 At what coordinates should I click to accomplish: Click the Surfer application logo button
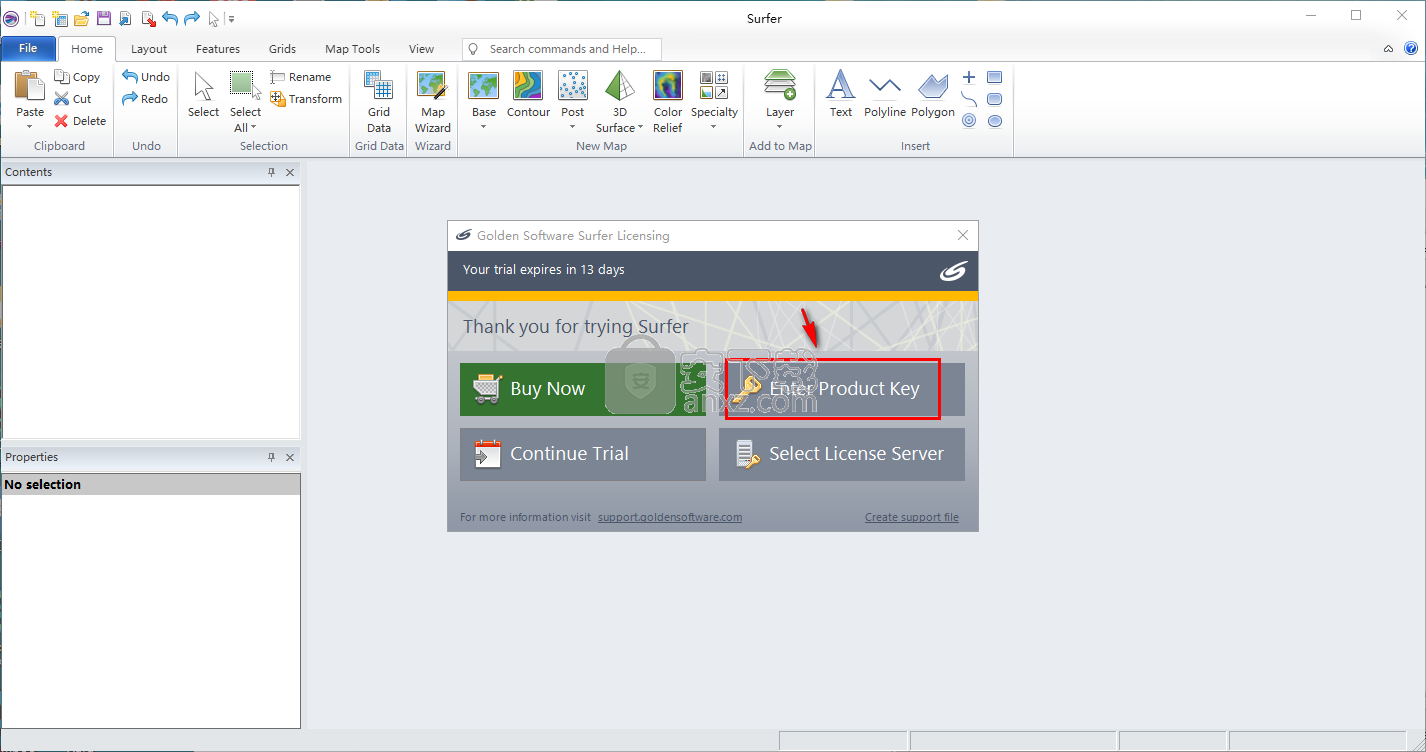coord(11,18)
